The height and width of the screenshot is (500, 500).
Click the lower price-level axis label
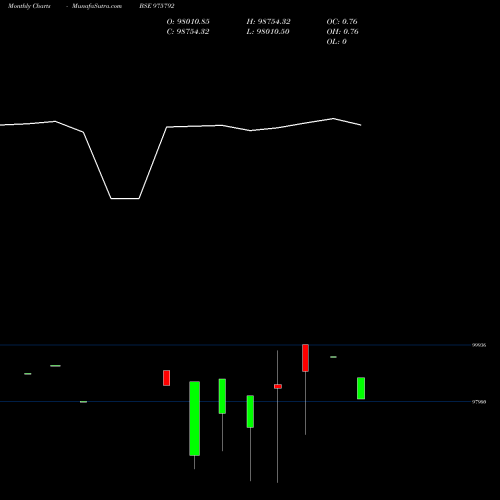[x=479, y=402]
